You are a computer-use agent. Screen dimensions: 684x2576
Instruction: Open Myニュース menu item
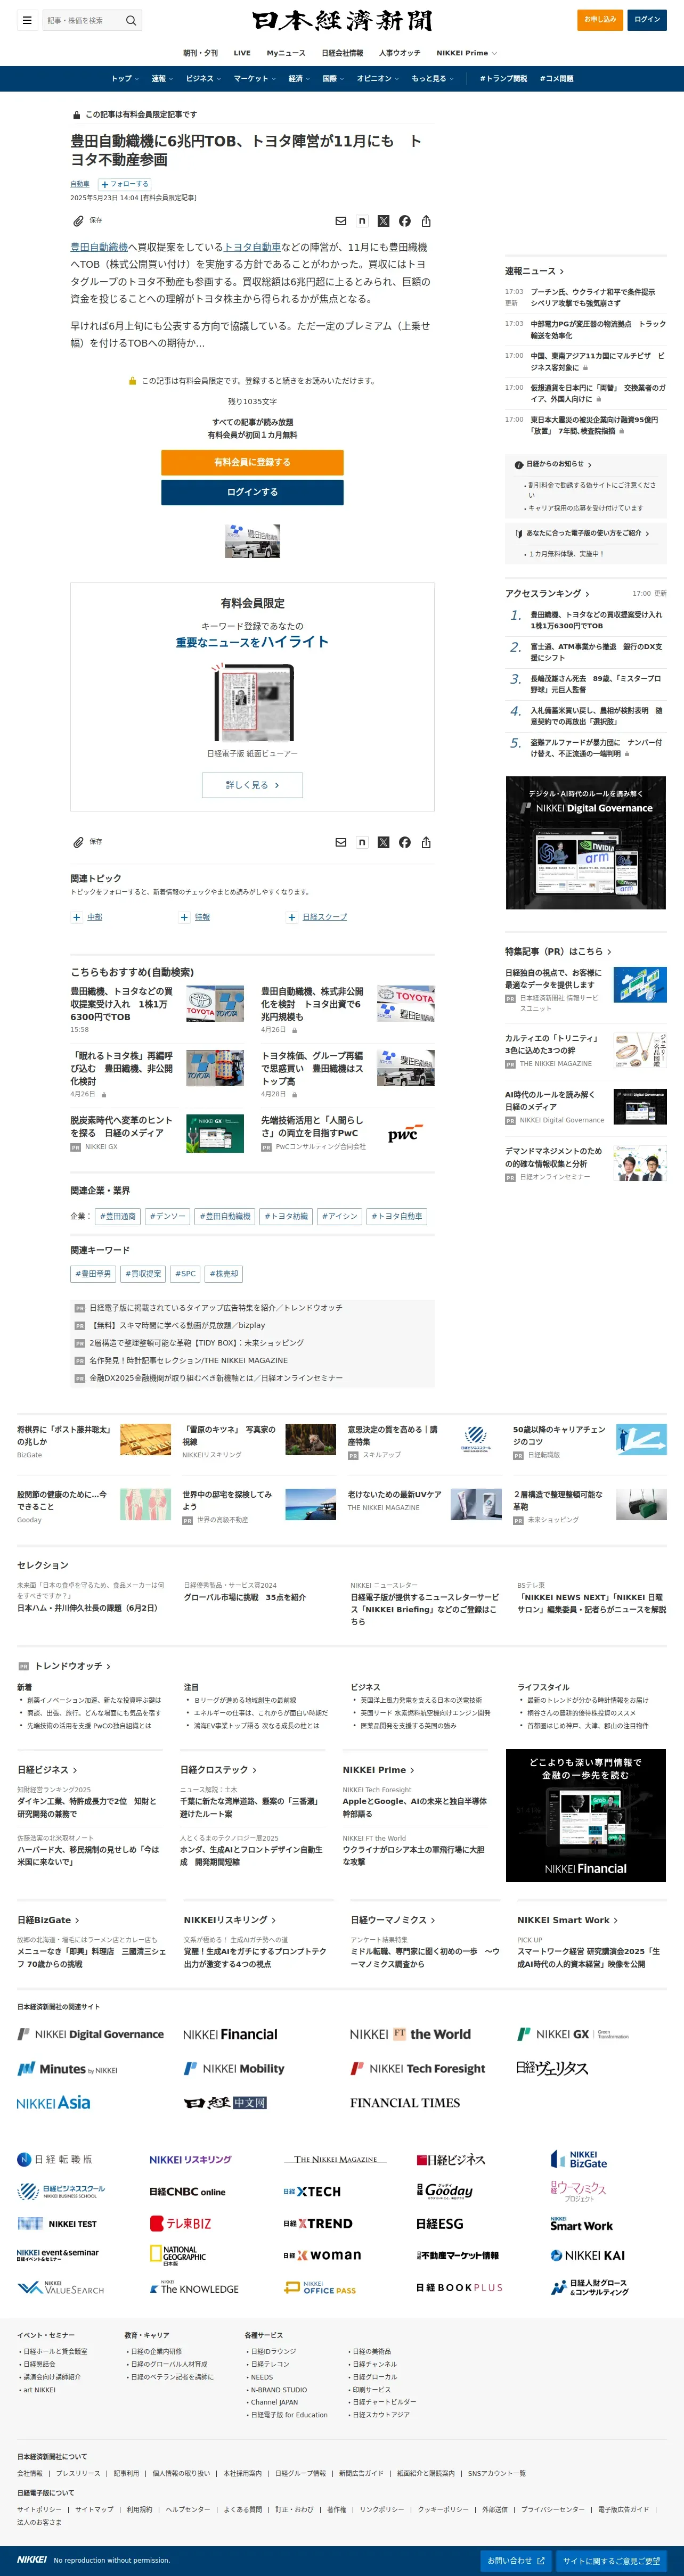pyautogui.click(x=286, y=53)
